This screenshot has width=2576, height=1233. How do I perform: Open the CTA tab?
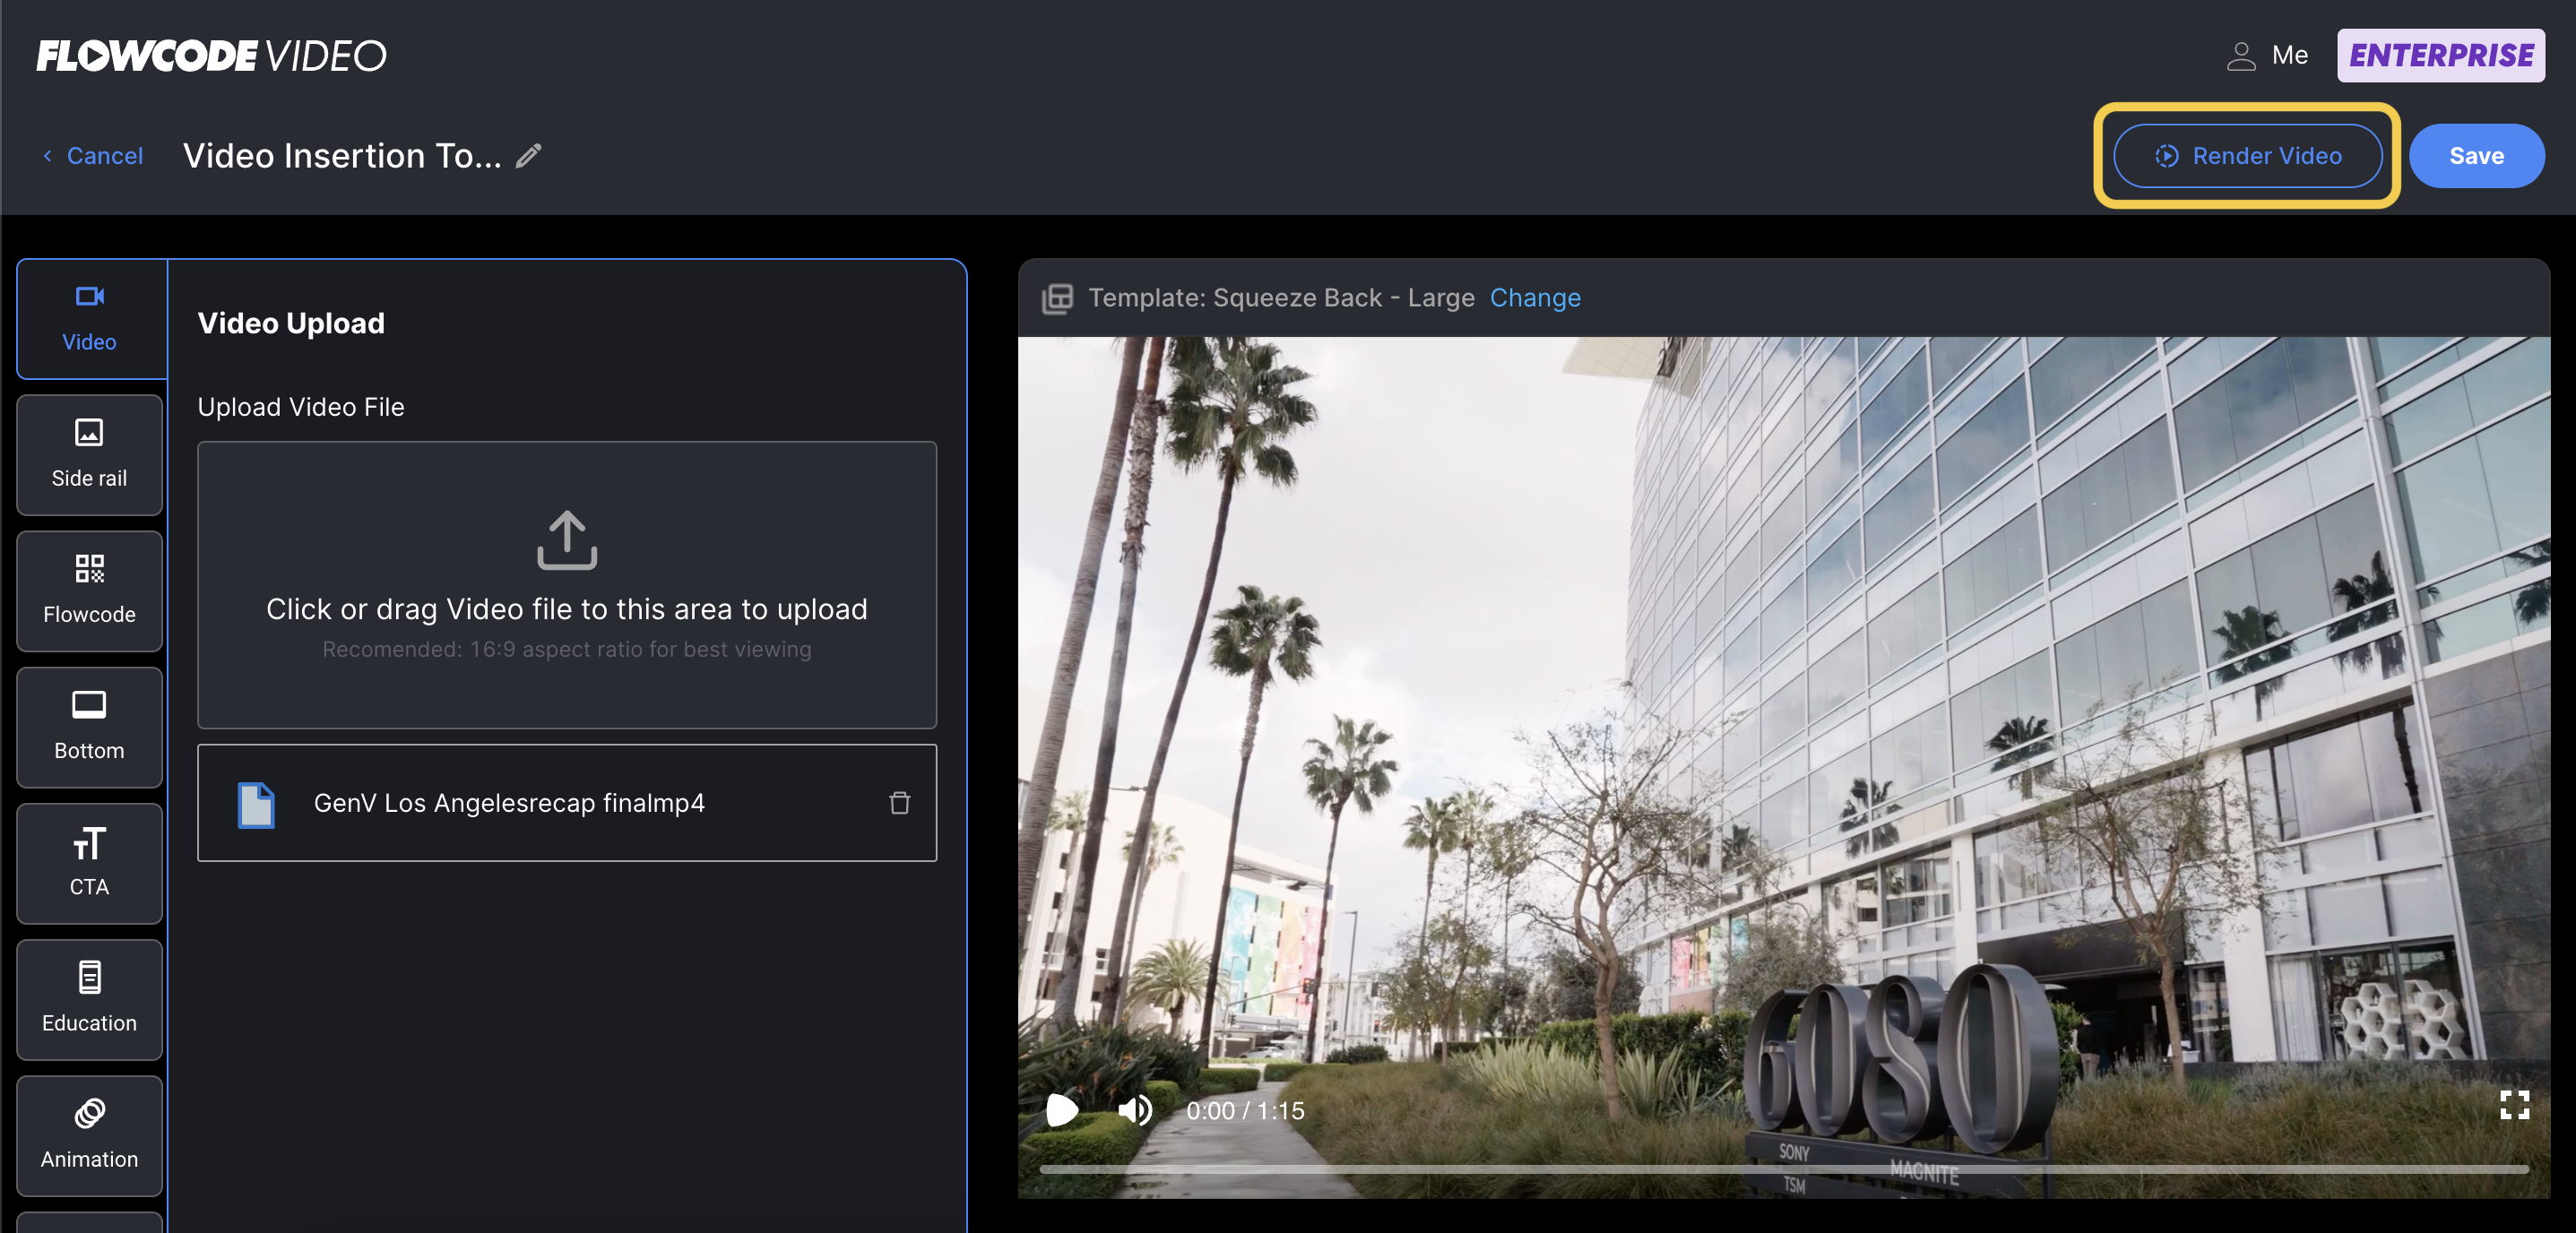[90, 863]
